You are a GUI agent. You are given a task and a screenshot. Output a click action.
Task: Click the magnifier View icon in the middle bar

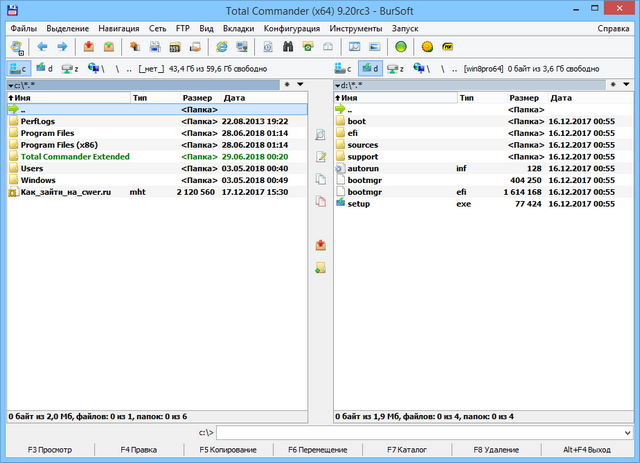[x=320, y=134]
